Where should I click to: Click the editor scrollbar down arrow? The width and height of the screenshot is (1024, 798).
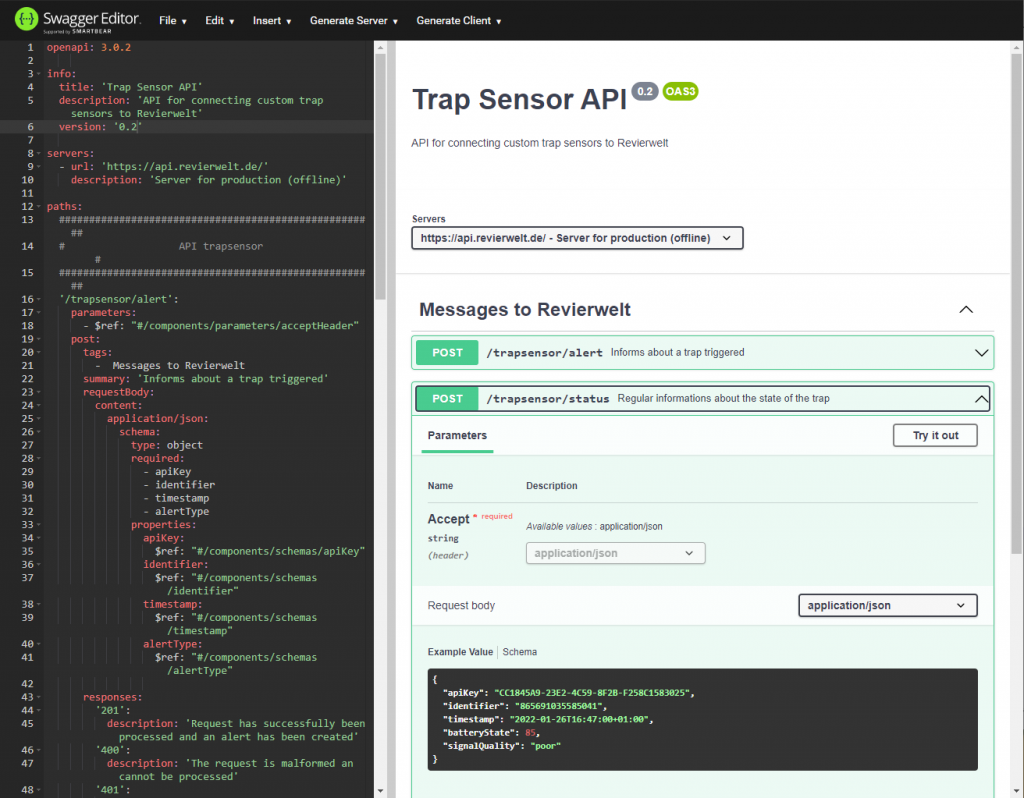tap(380, 791)
